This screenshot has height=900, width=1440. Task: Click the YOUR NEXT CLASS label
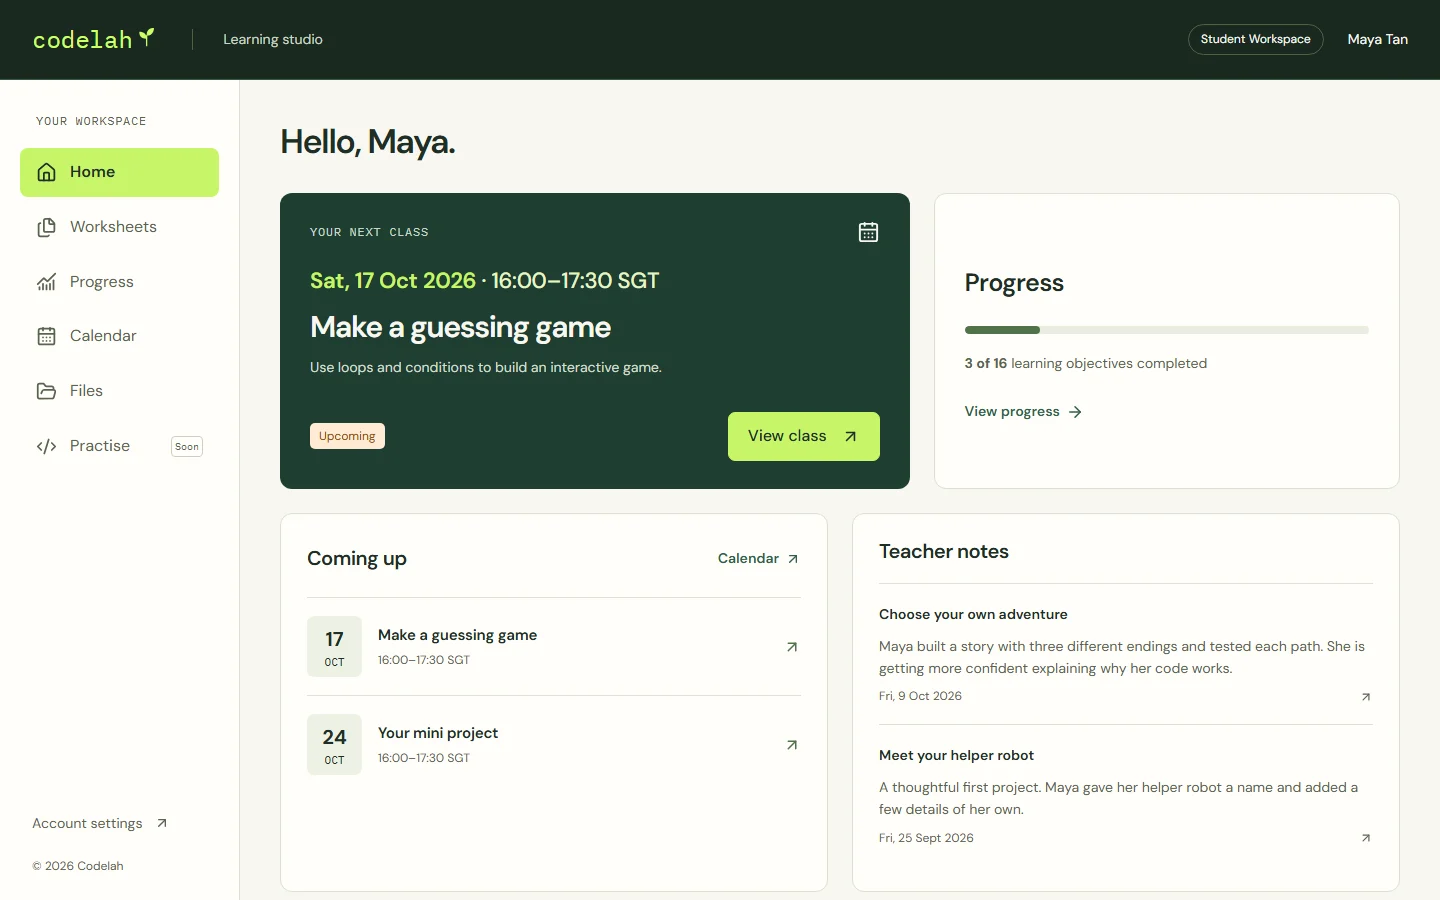[369, 232]
